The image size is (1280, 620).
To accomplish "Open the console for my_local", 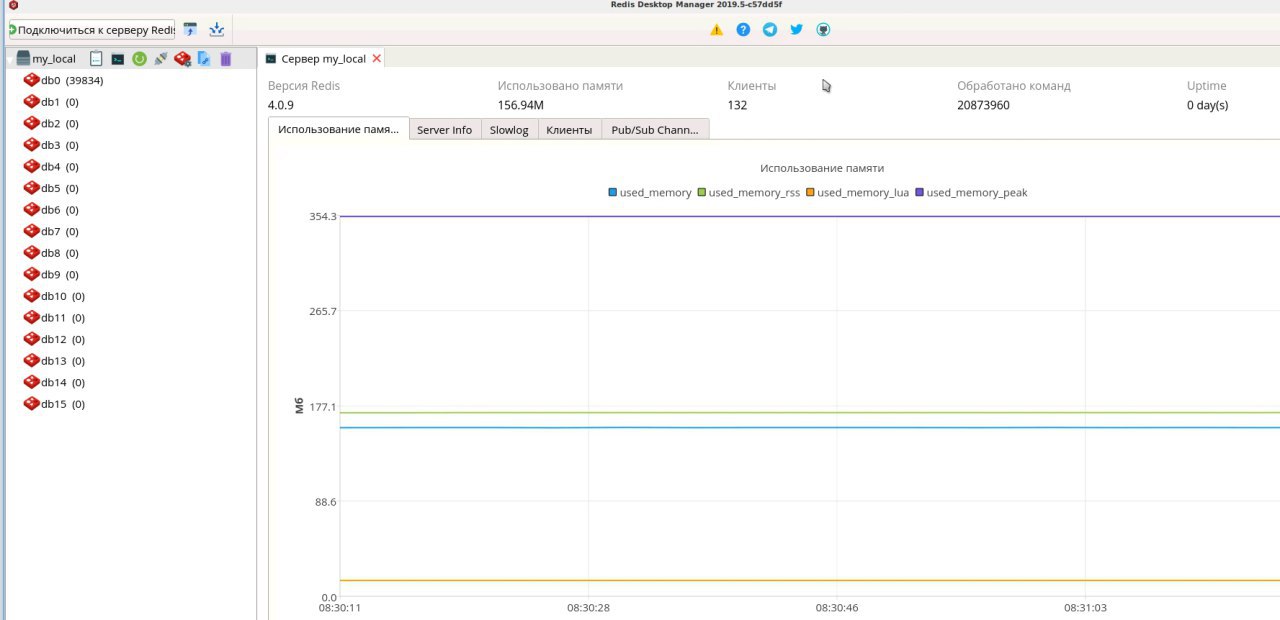I will click(x=118, y=59).
